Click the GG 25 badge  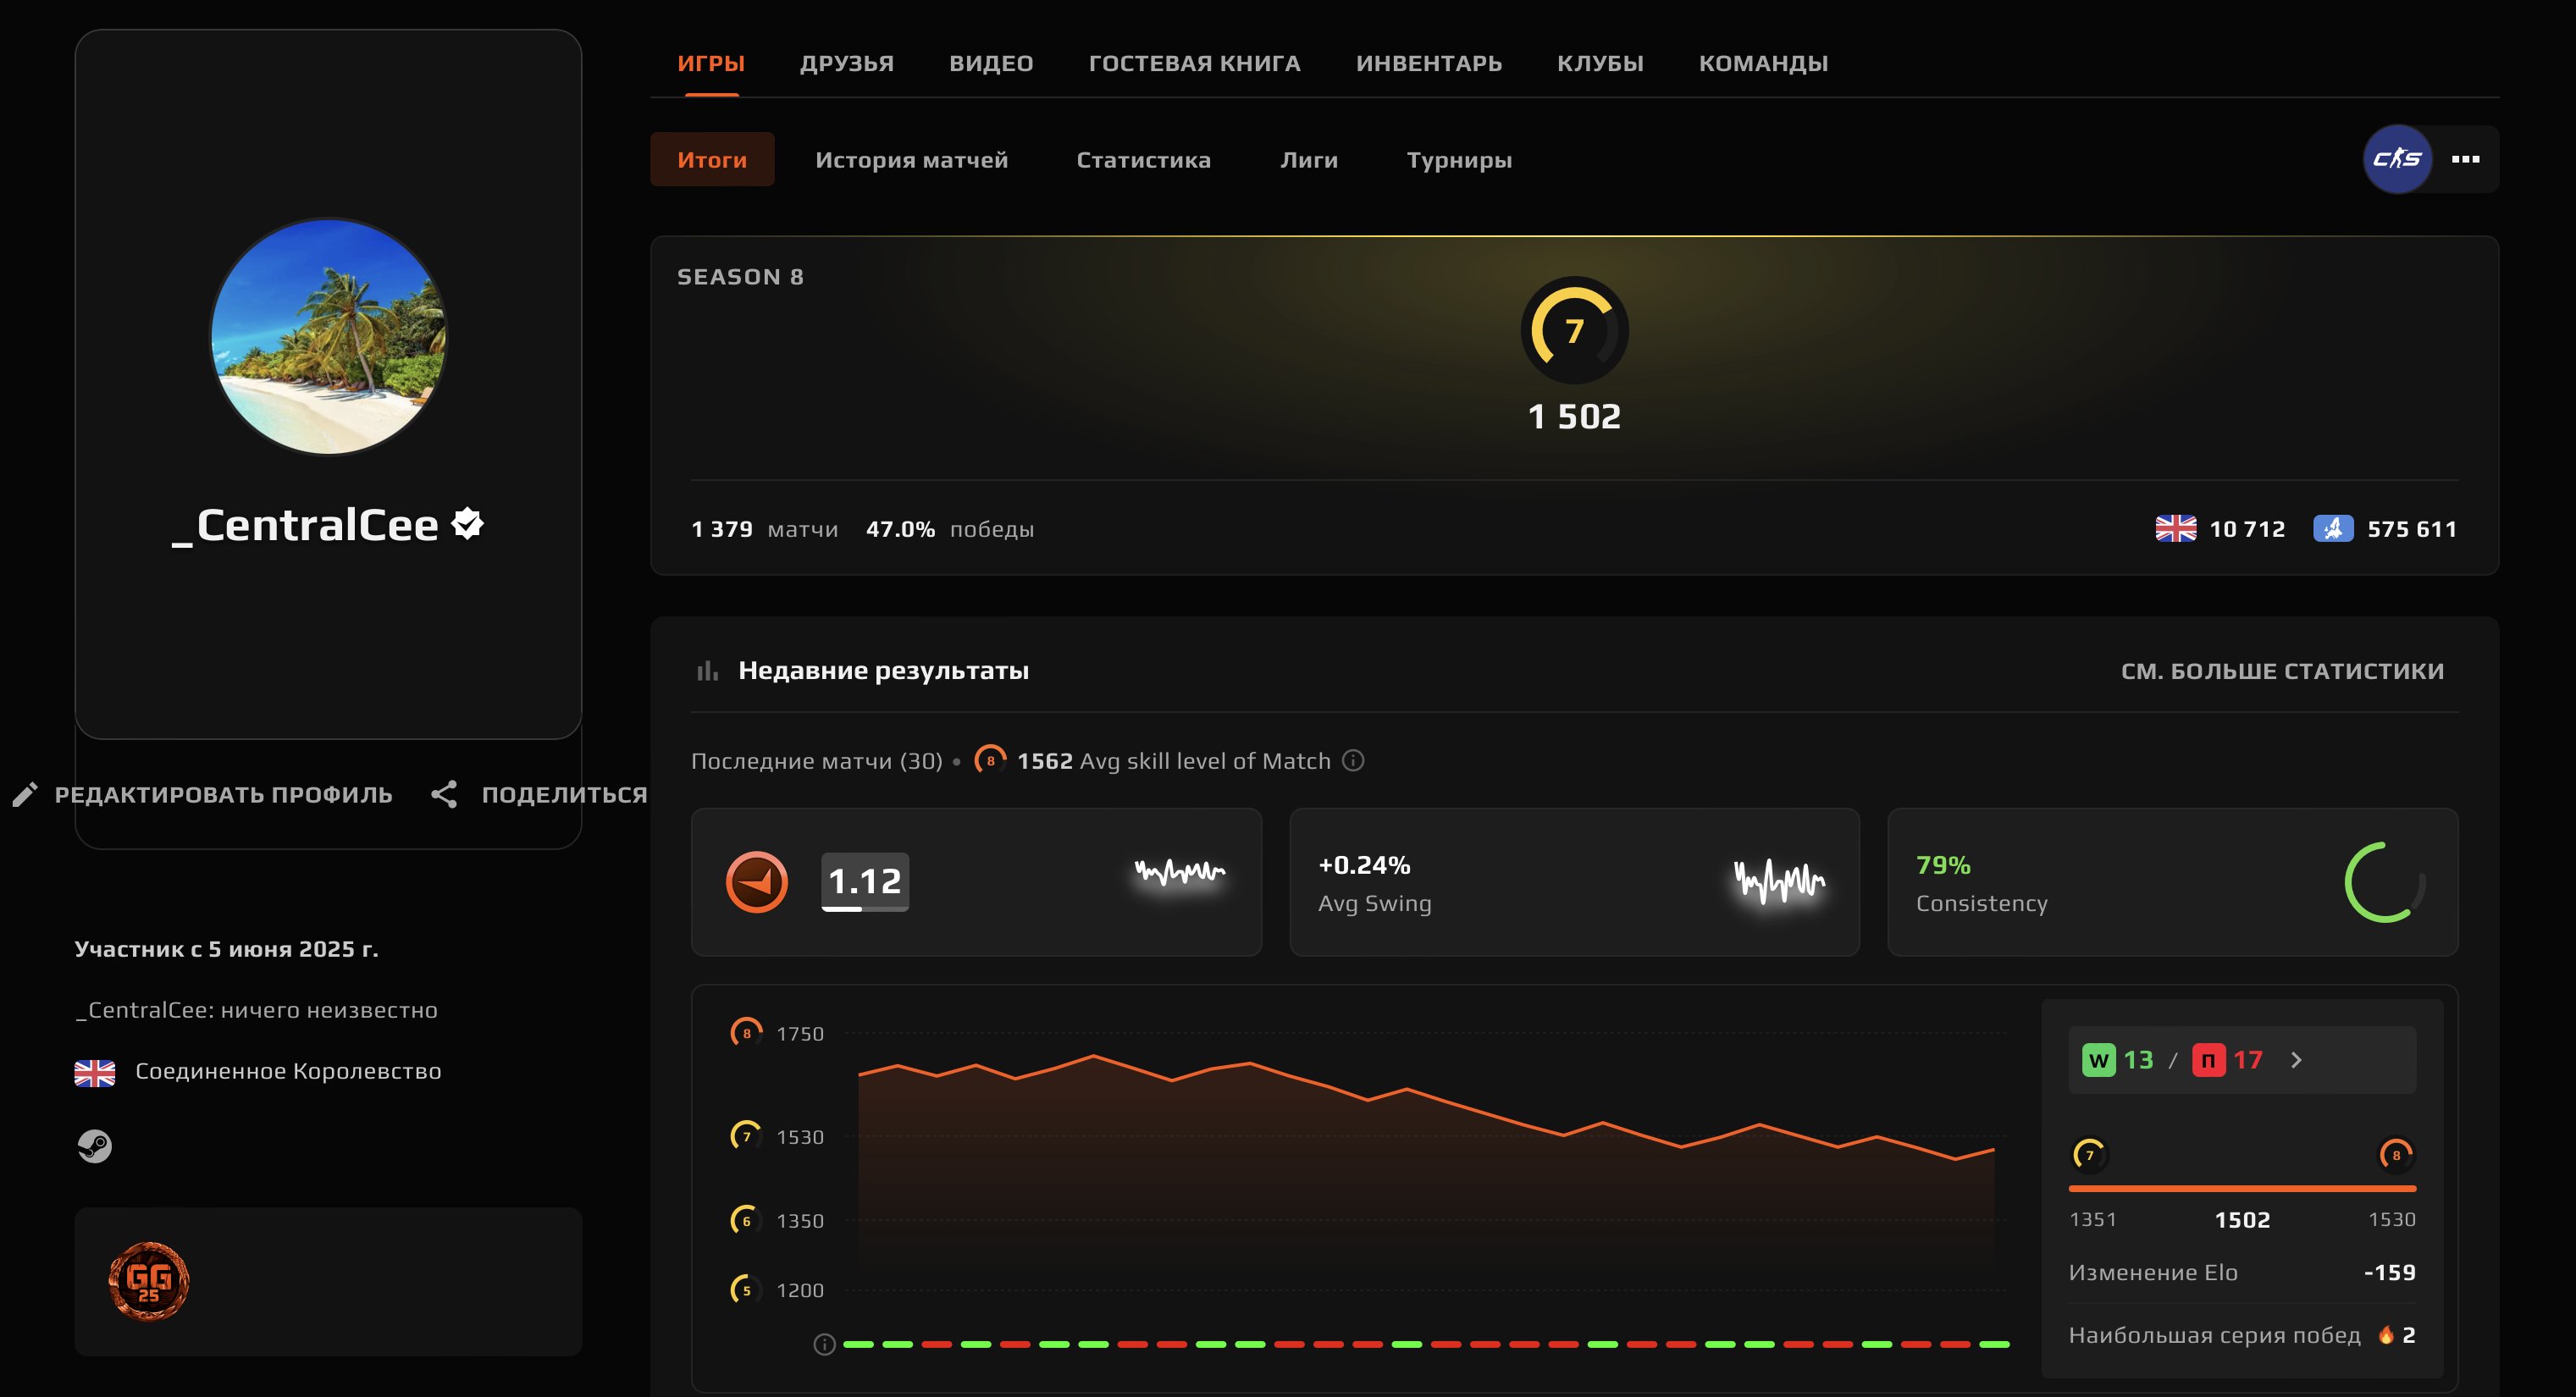[149, 1281]
